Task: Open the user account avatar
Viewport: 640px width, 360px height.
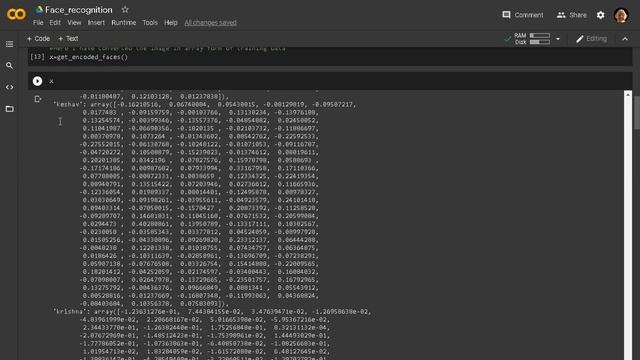Action: [621, 15]
